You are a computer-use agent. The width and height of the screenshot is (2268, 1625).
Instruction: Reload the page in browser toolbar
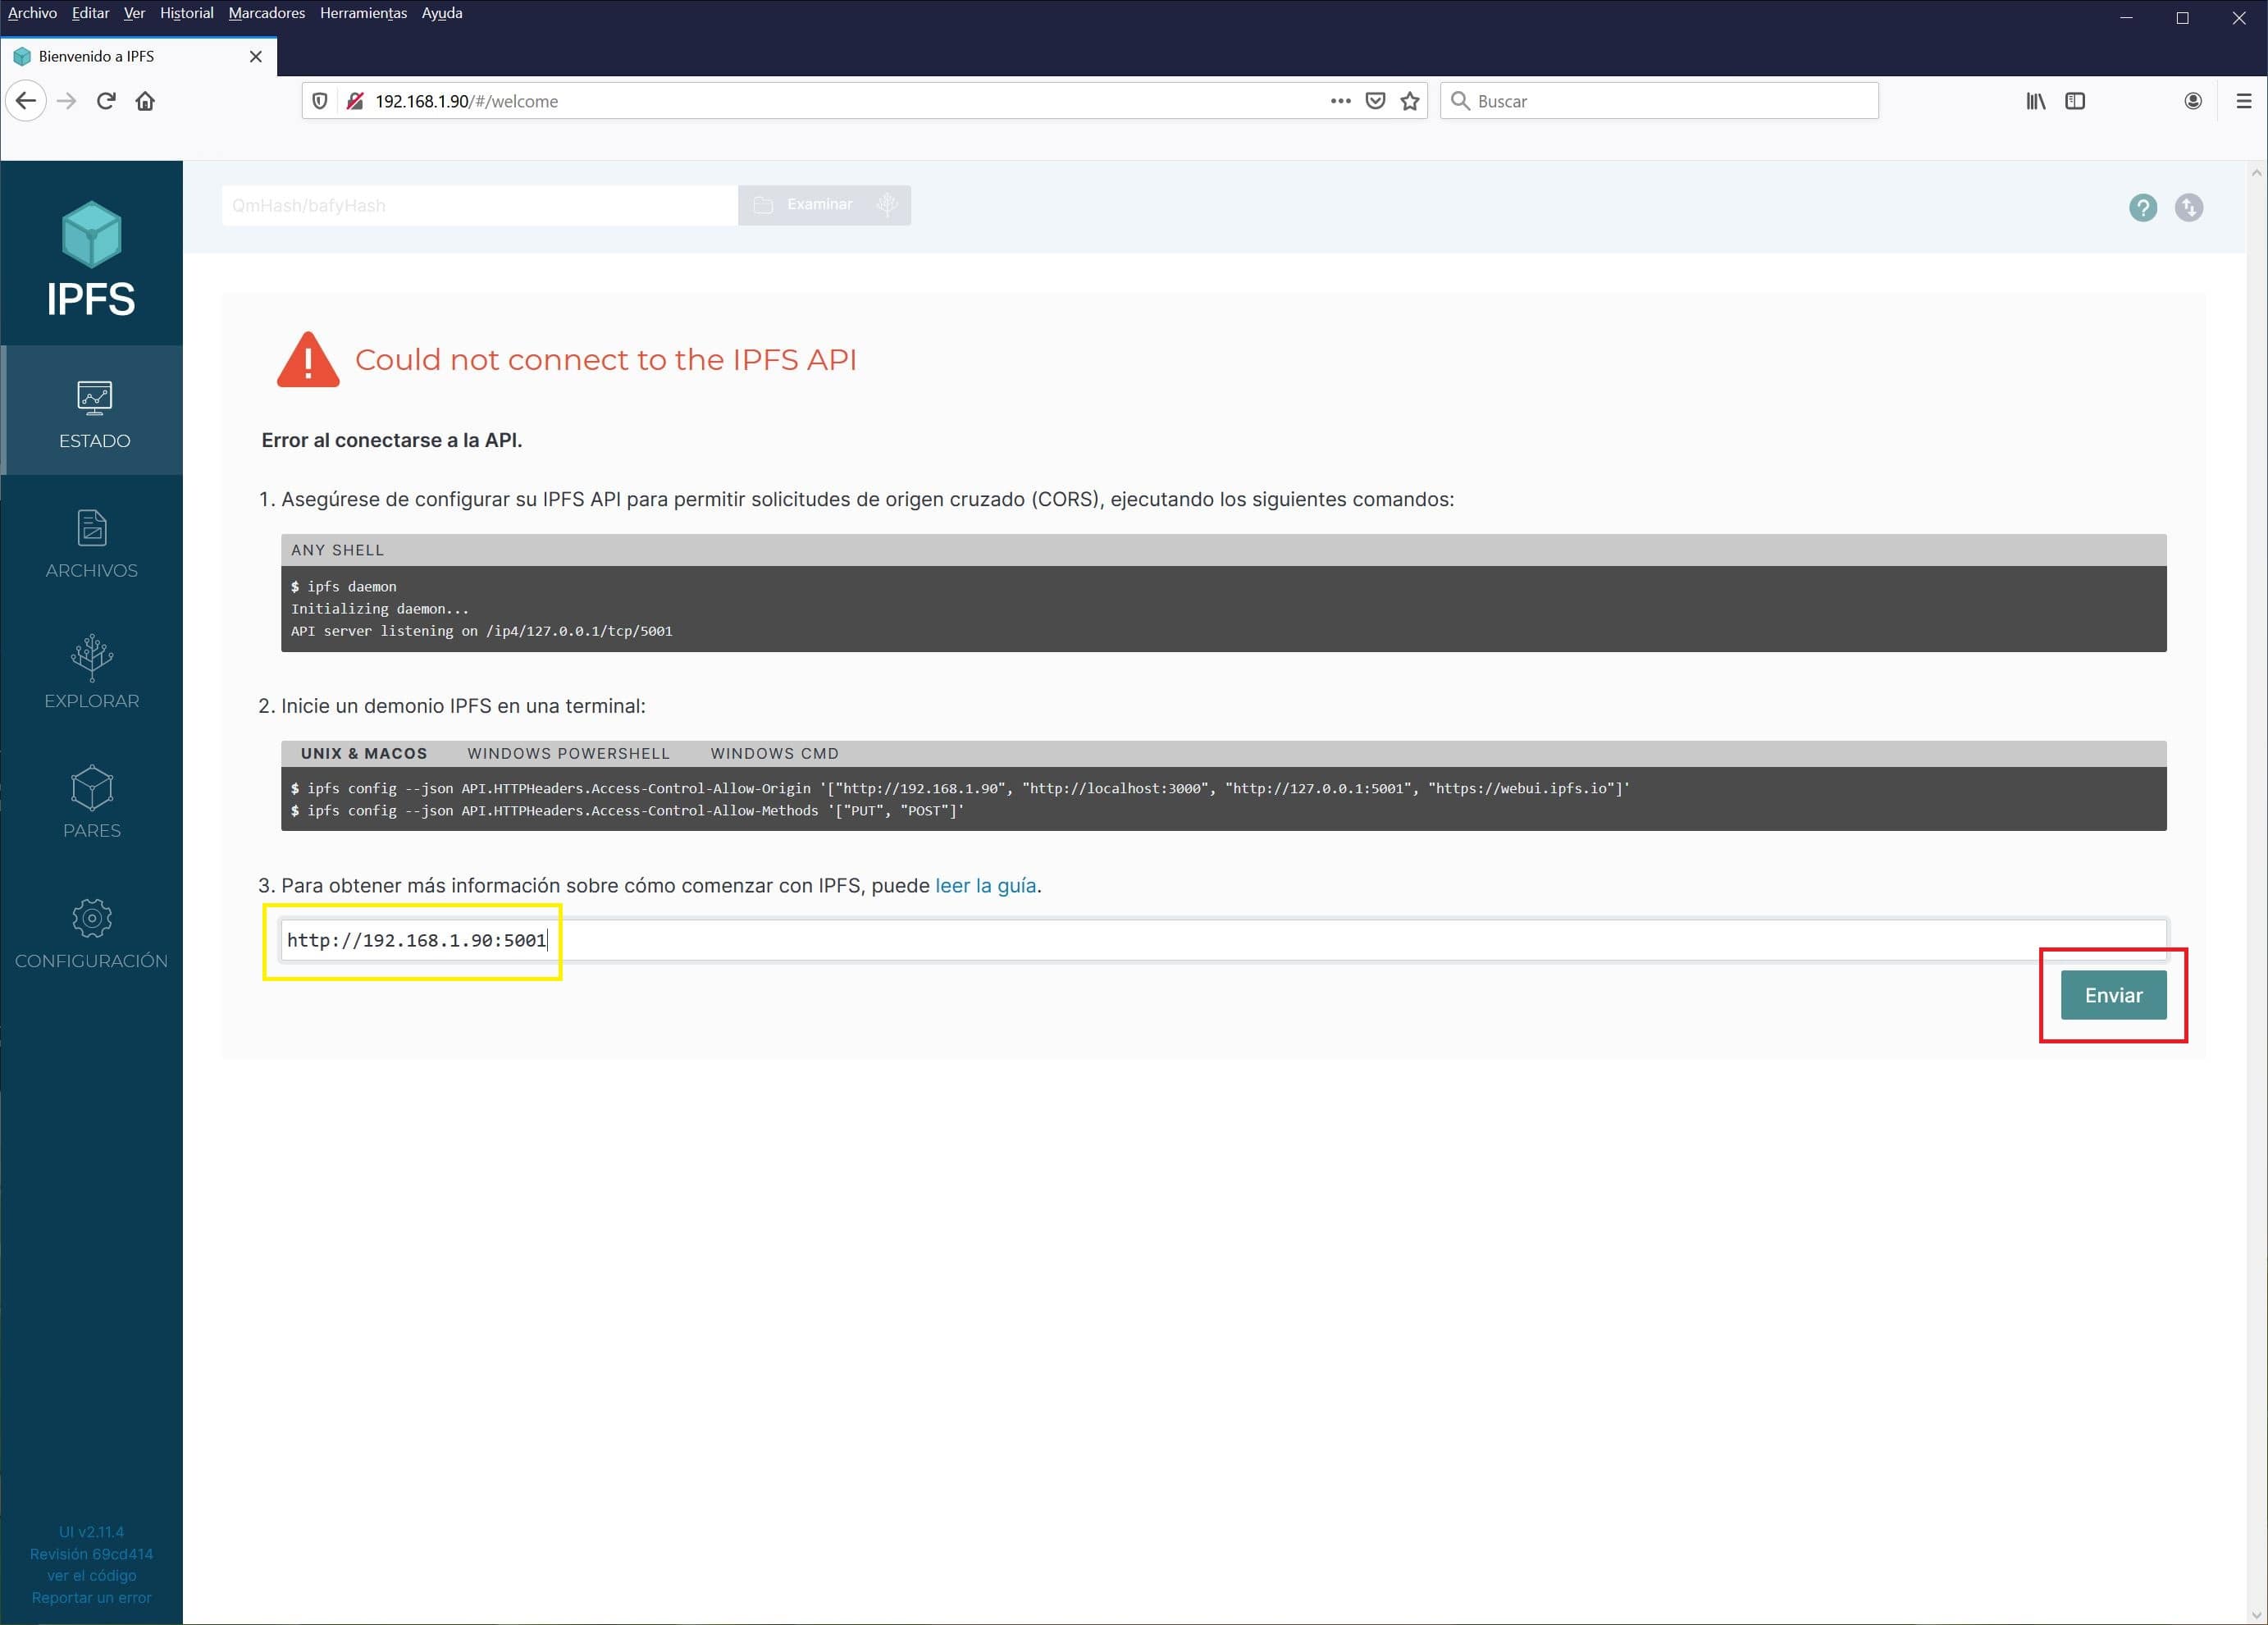pos(106,101)
